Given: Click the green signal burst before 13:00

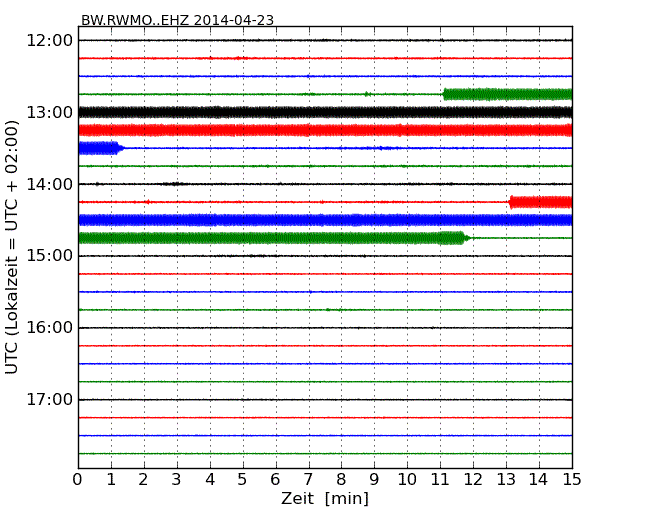Looking at the screenshot, I should [x=507, y=94].
